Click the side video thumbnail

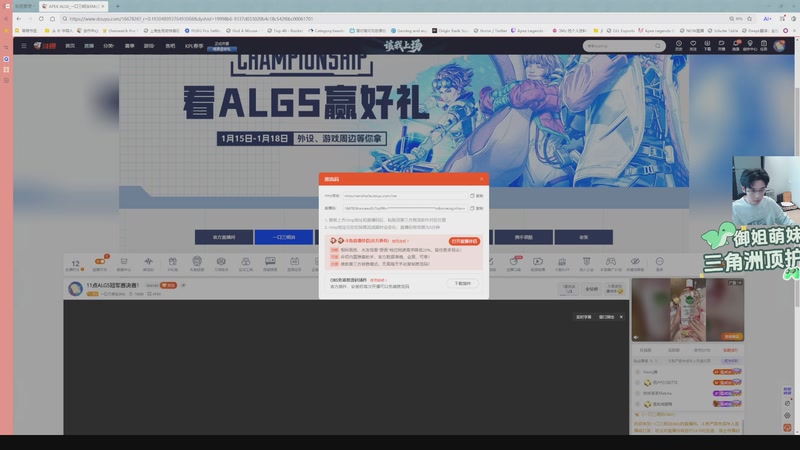tap(688, 310)
